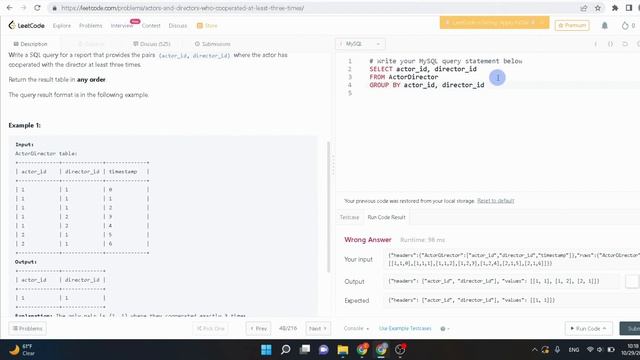Open Task View on the taskbar
The height and width of the screenshot is (360, 640).
click(x=304, y=350)
